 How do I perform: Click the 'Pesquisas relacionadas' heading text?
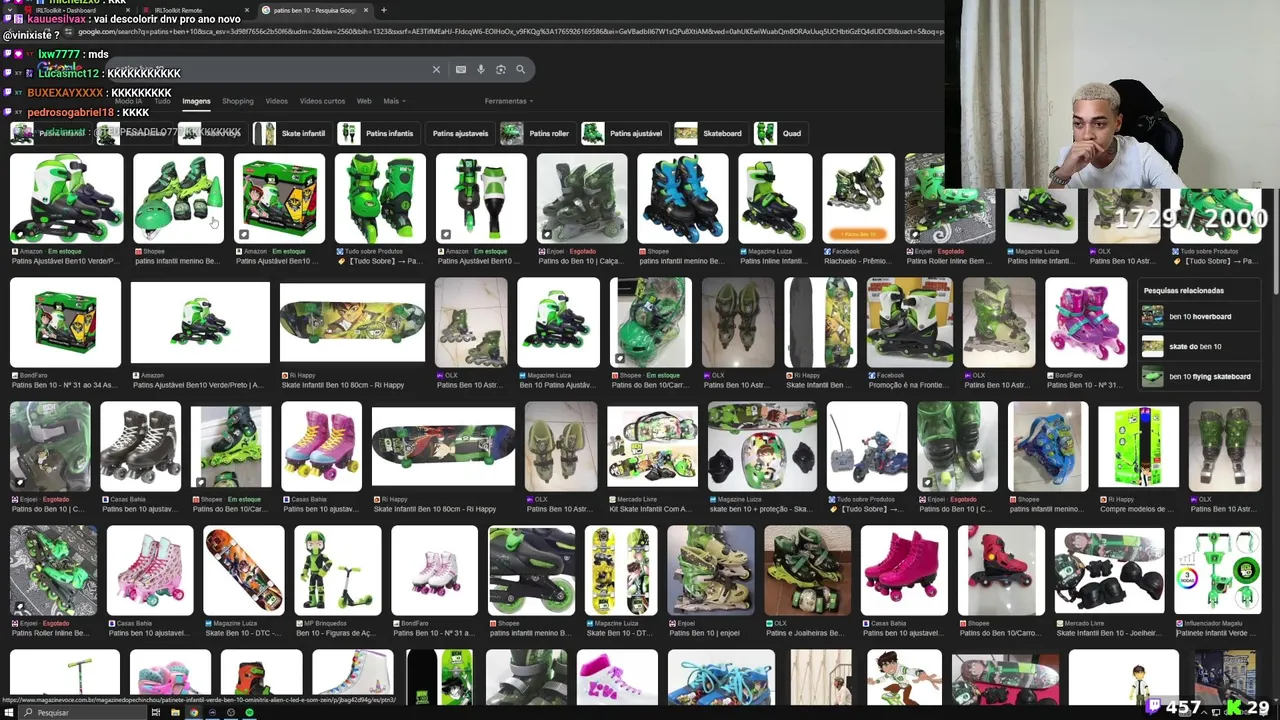1183,290
